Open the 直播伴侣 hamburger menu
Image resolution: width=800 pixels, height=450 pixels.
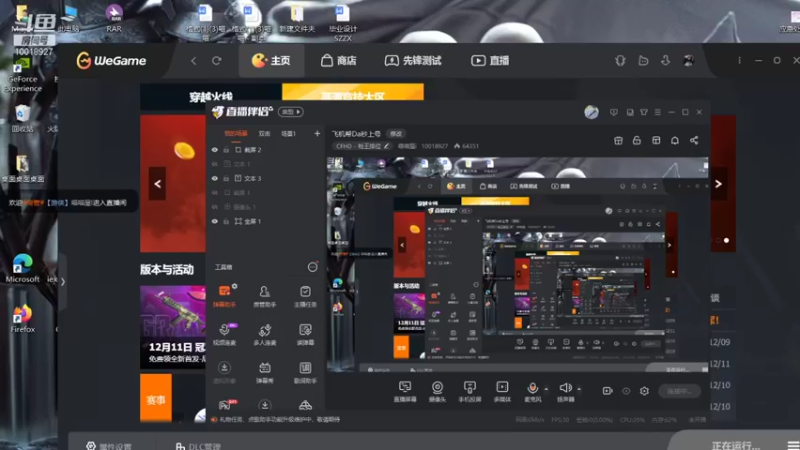click(658, 112)
